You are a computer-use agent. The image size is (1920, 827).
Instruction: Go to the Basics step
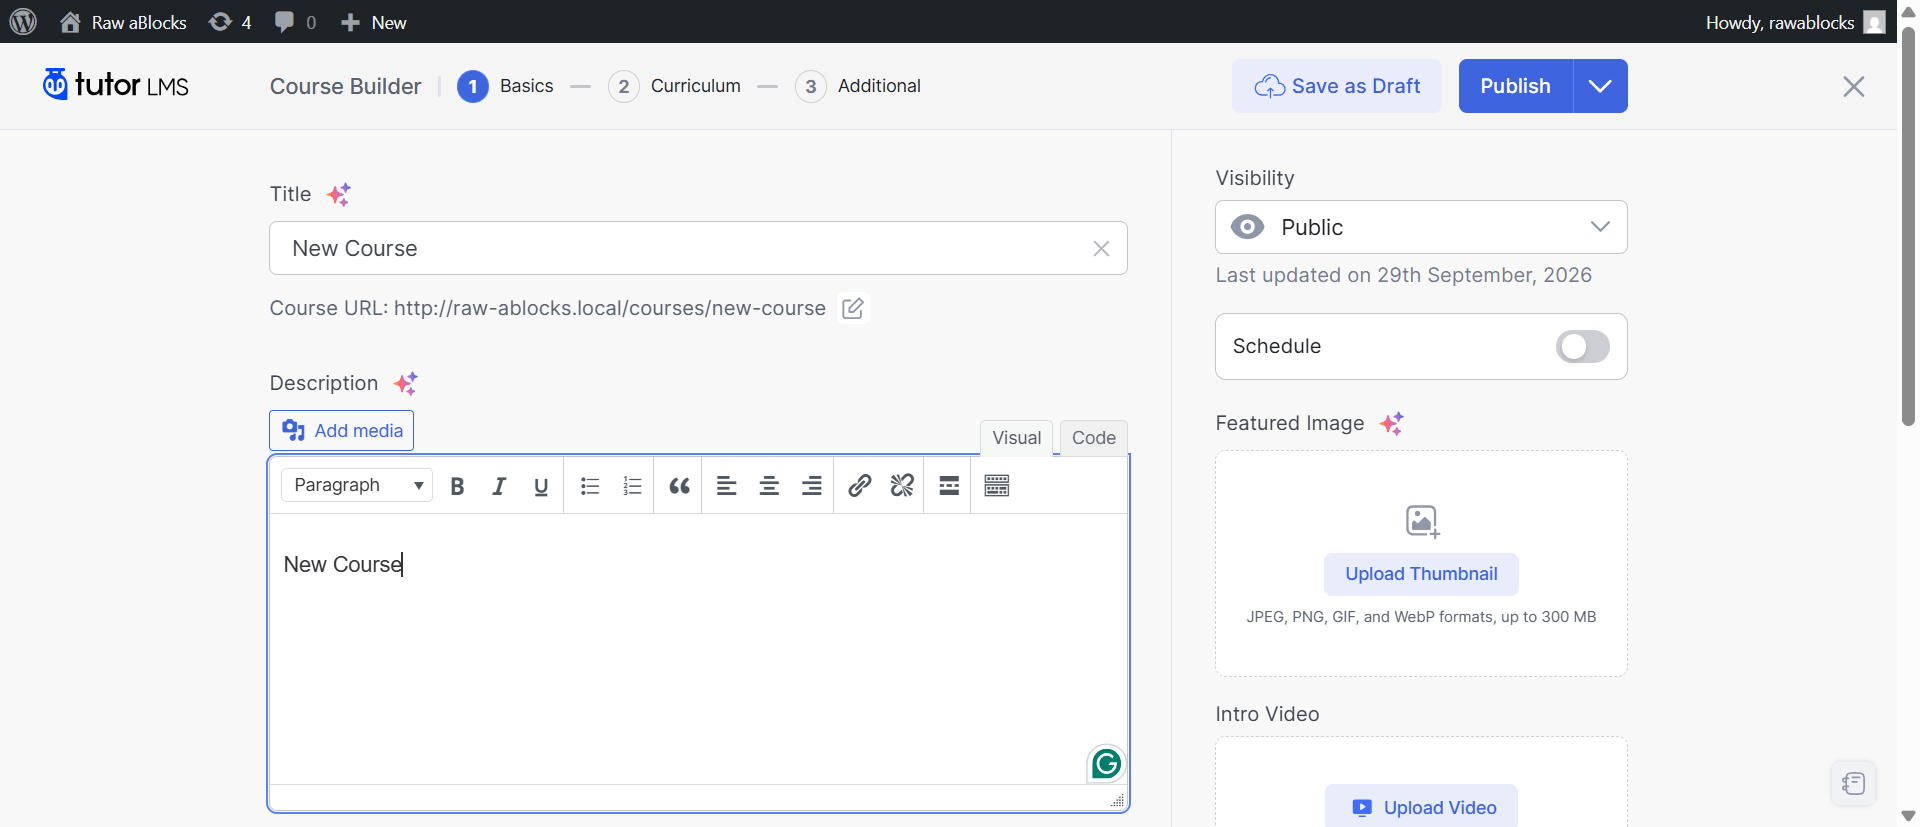click(x=505, y=86)
